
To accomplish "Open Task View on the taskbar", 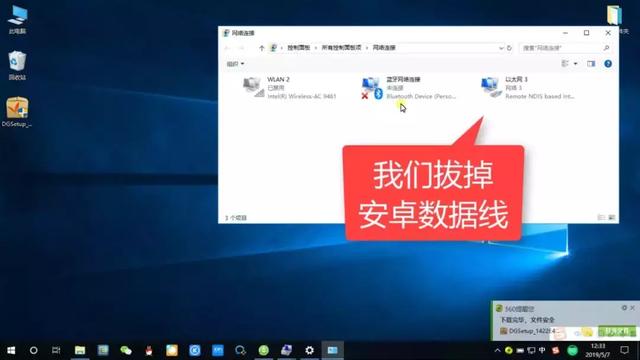I will (56, 350).
